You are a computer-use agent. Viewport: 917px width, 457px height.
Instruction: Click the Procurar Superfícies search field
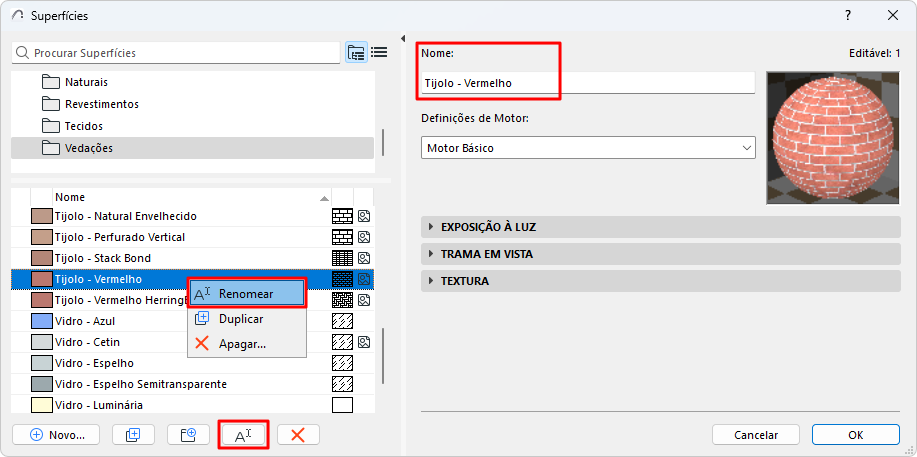(x=180, y=53)
